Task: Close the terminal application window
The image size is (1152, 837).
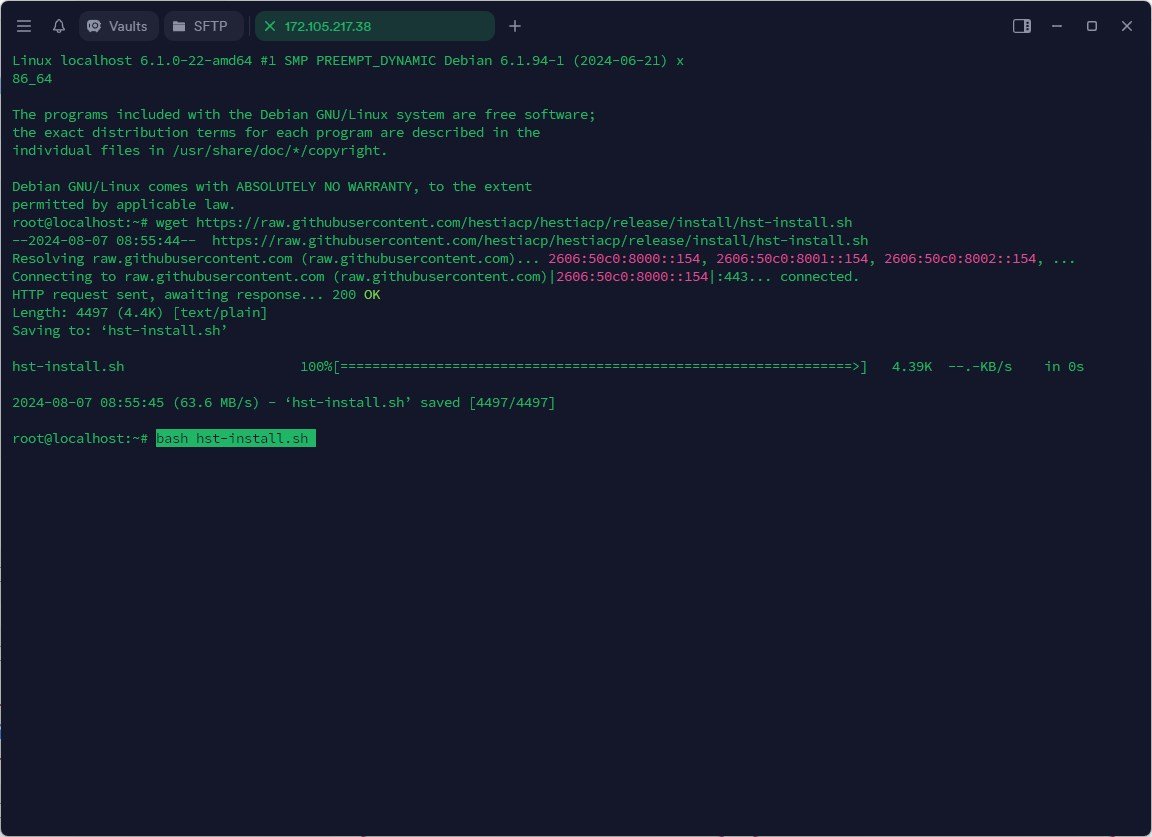Action: (x=1126, y=26)
